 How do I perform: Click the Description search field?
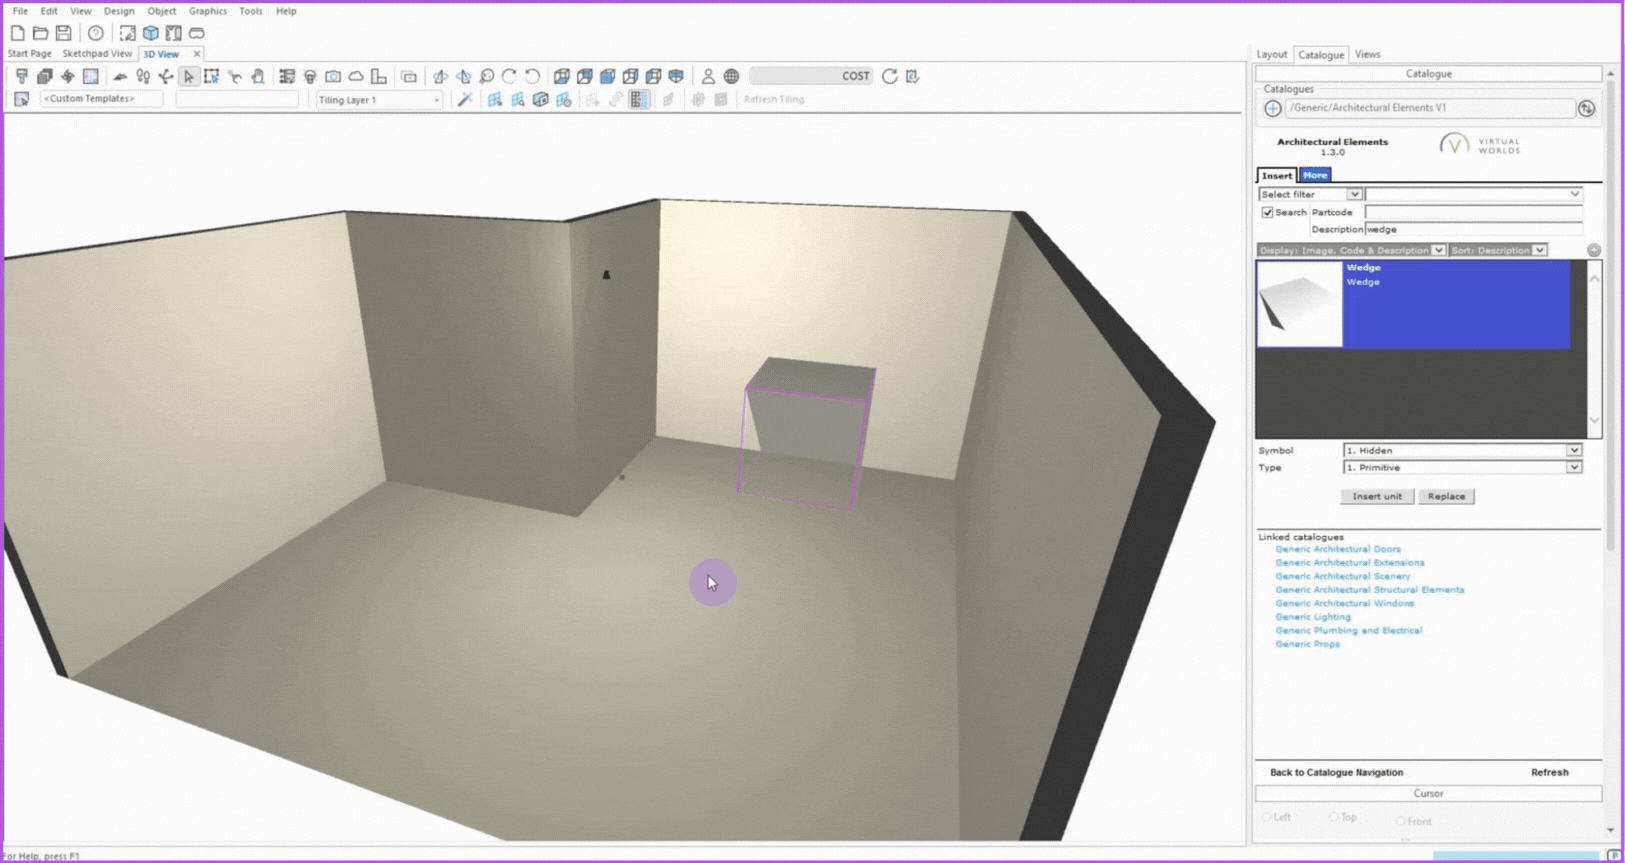click(1472, 229)
